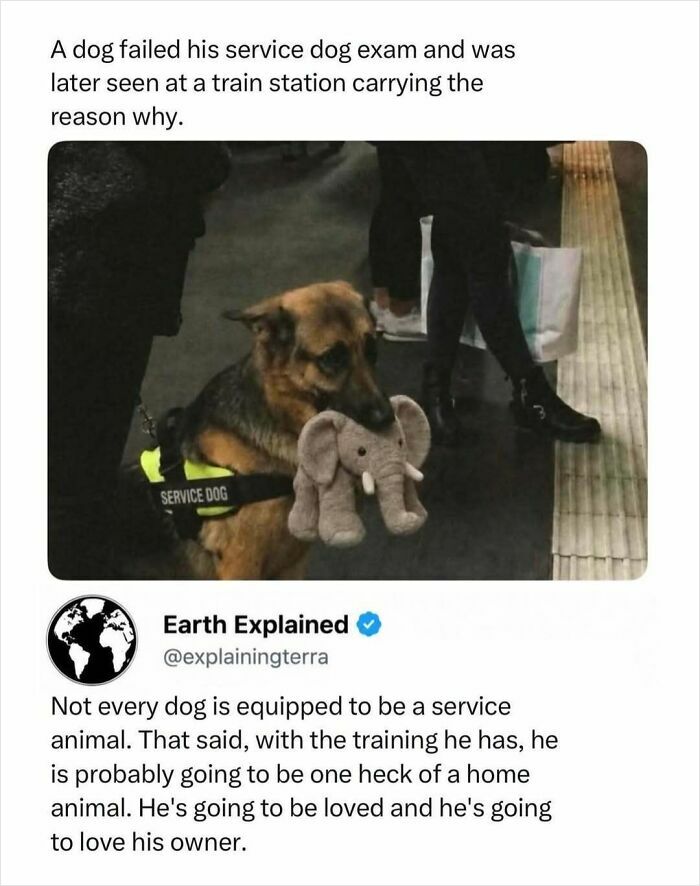Click the caption text 'reason why.'

(117, 117)
